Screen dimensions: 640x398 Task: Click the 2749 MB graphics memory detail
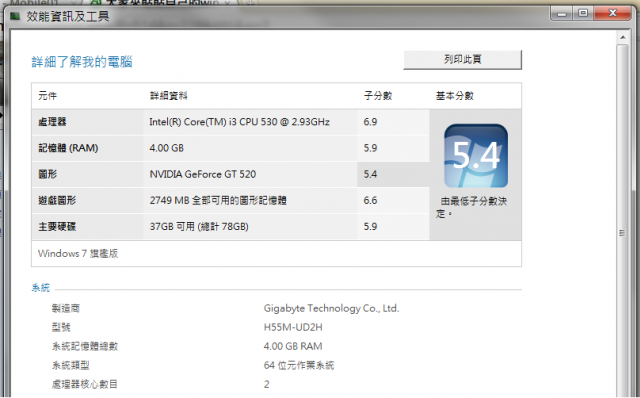point(218,200)
